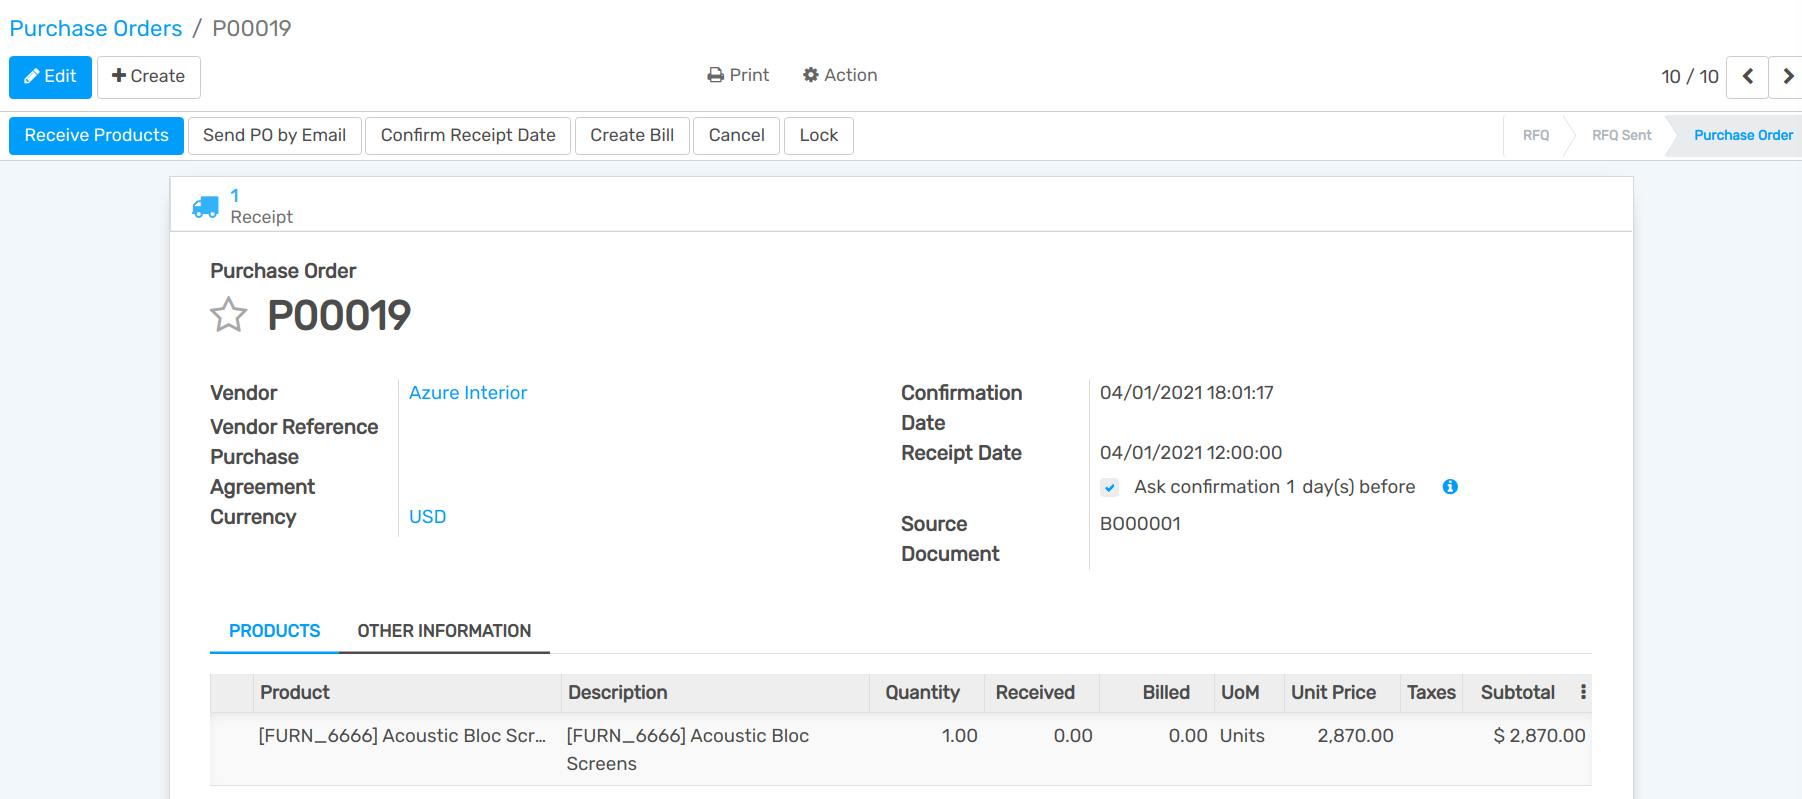1802x799 pixels.
Task: Toggle Ask confirmation checkbox
Action: click(1110, 488)
